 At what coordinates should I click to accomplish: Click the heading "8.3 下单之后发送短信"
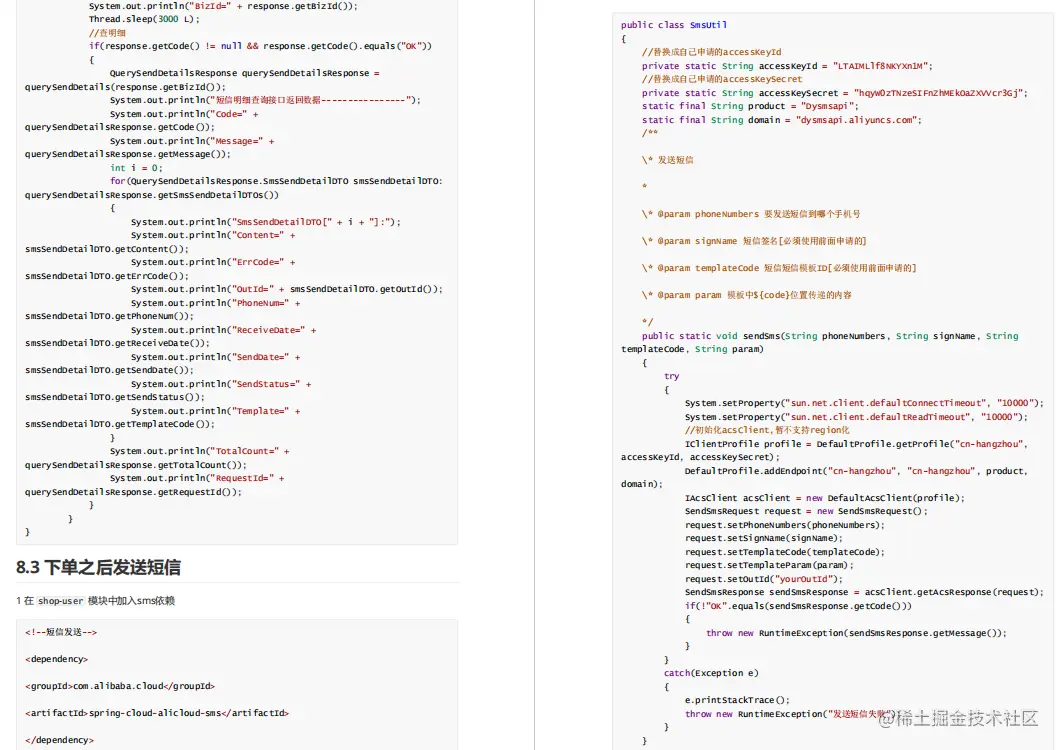point(99,567)
